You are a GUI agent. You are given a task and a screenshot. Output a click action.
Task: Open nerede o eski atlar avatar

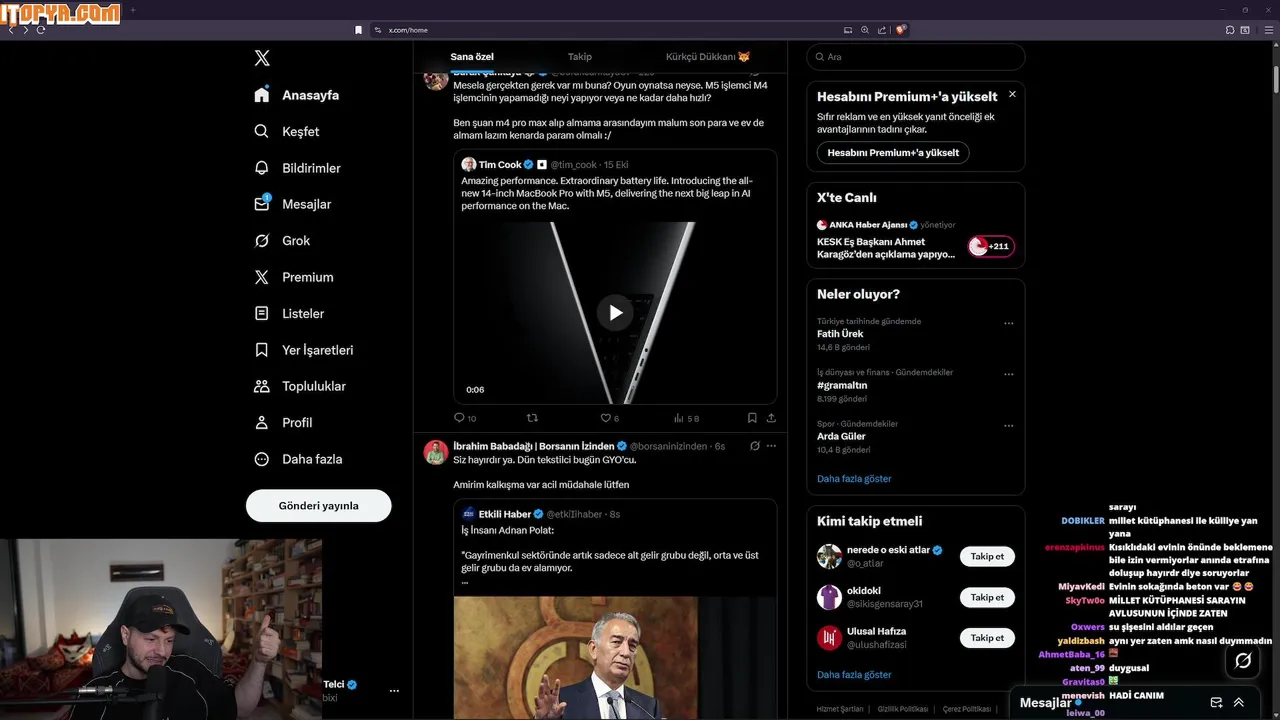[x=829, y=556]
